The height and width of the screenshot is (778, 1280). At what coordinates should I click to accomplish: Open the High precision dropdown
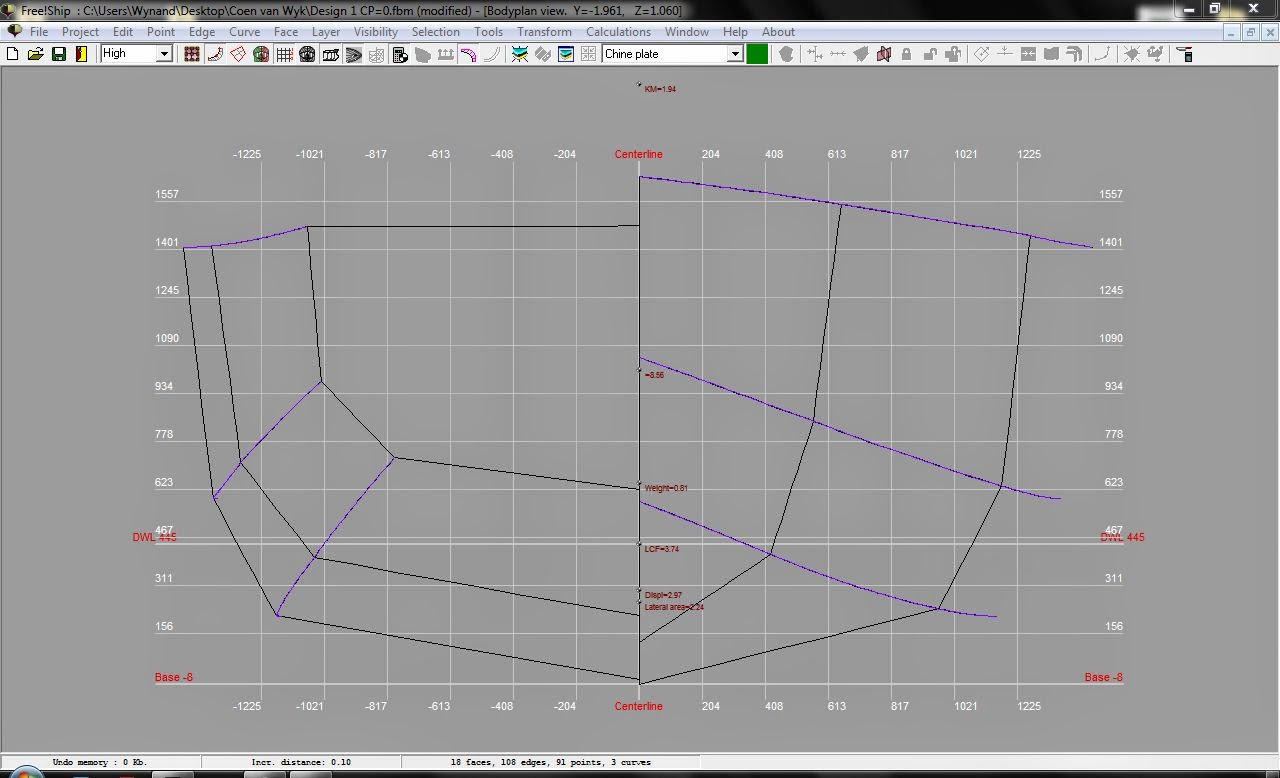click(163, 54)
